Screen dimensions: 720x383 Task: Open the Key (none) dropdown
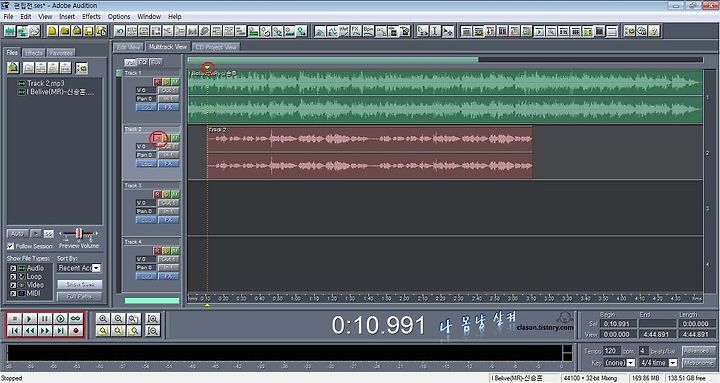pos(631,363)
